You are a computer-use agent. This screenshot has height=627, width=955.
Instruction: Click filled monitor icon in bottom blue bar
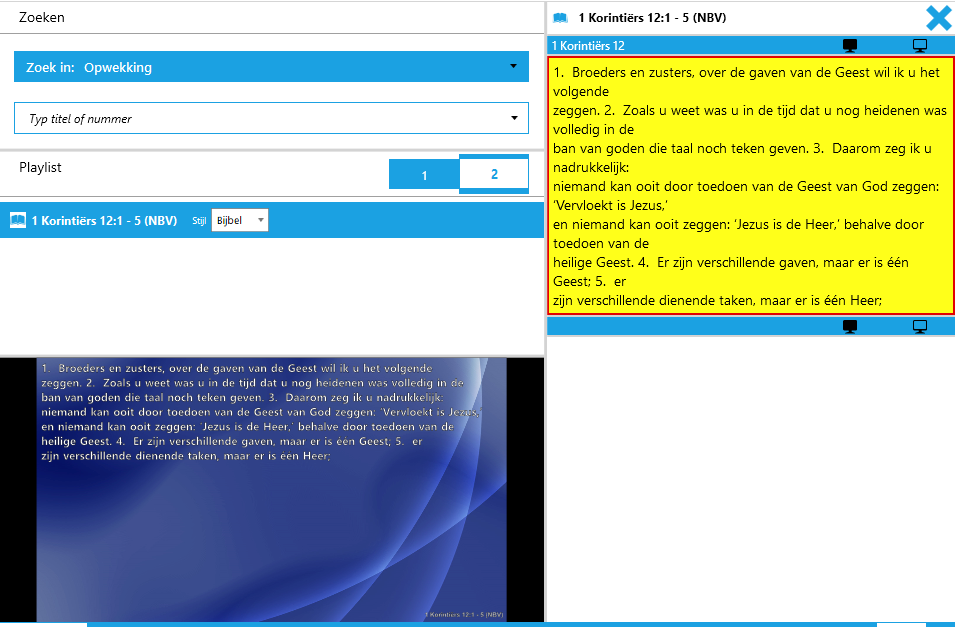tap(850, 327)
